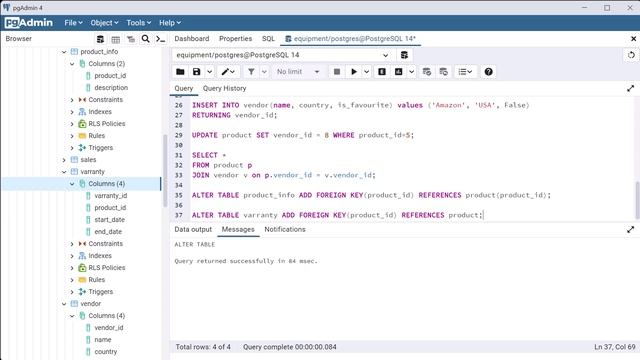640x360 pixels.
Task: Click the Explain query icon
Action: [382, 72]
